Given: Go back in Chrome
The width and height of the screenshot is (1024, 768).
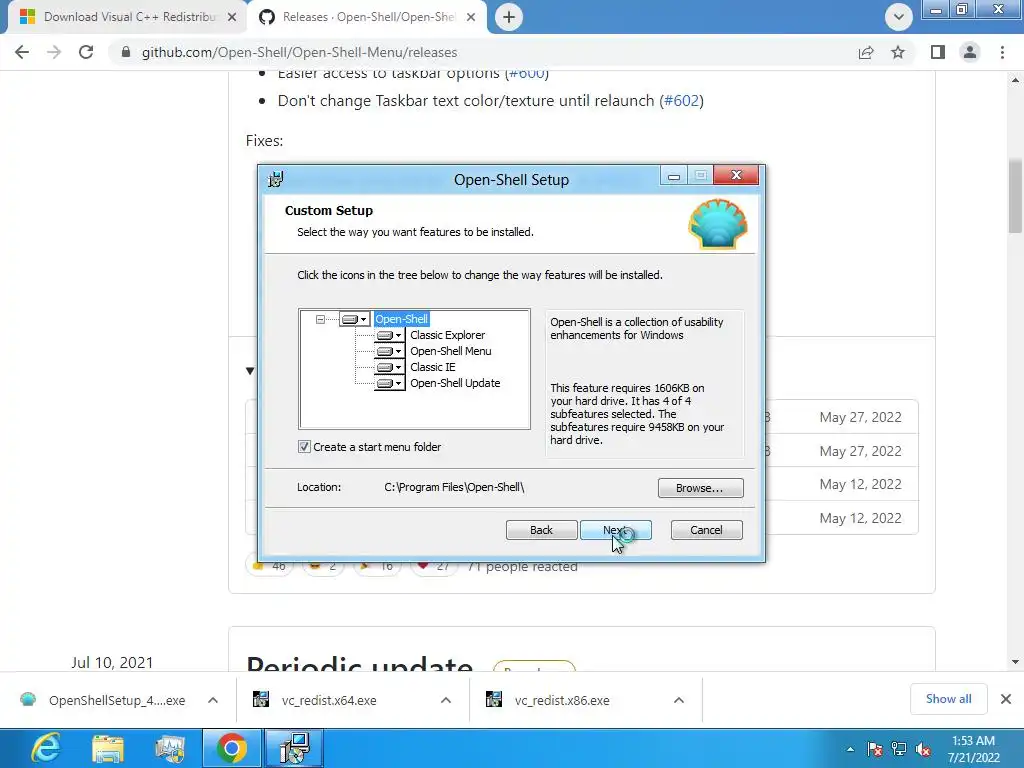Looking at the screenshot, I should pyautogui.click(x=22, y=52).
